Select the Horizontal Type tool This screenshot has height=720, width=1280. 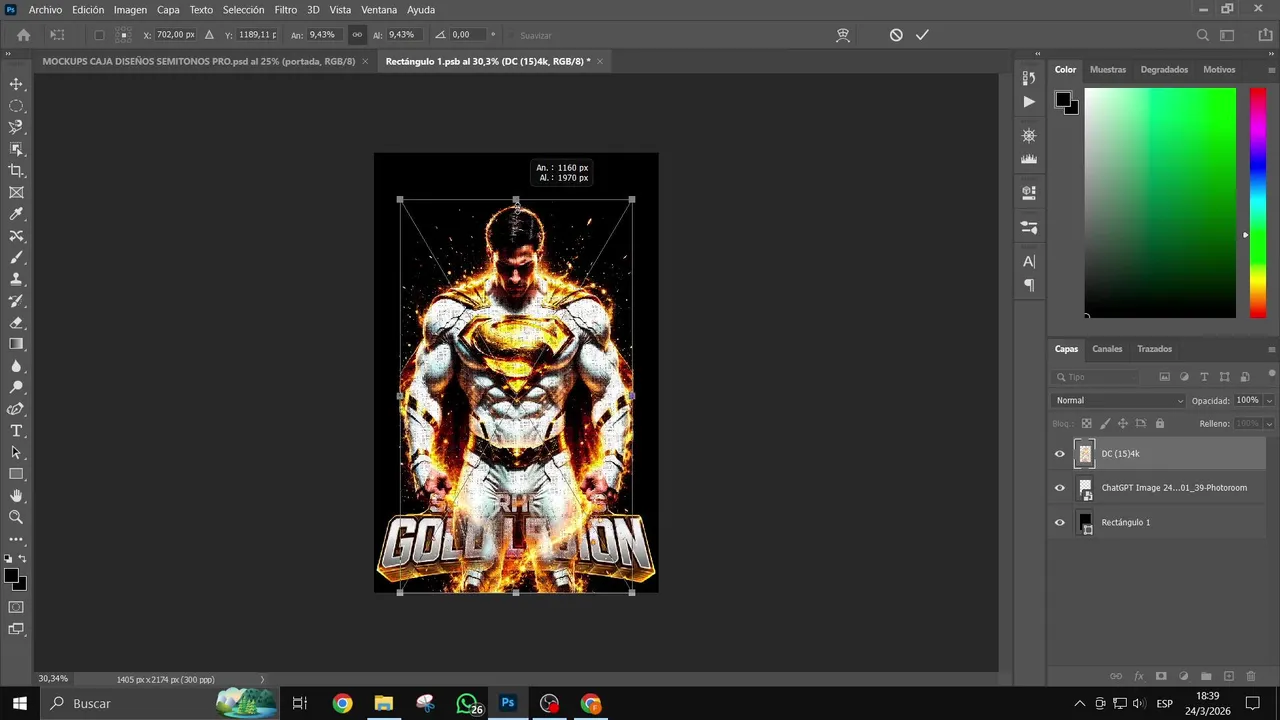16,431
